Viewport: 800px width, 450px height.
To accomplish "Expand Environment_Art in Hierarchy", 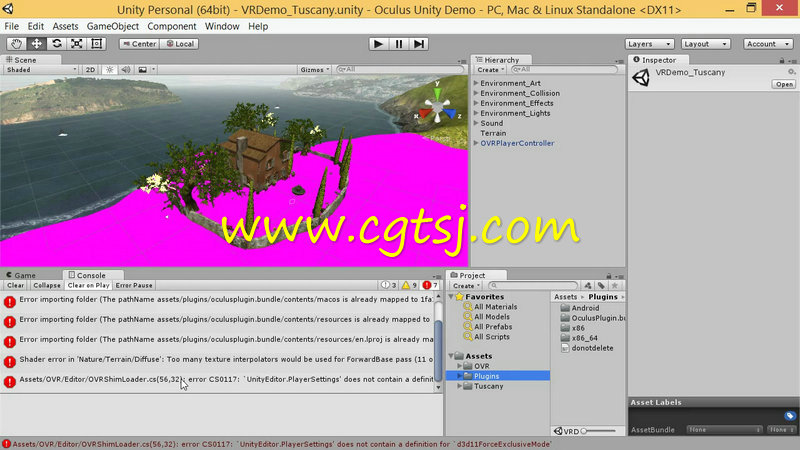I will coord(476,83).
